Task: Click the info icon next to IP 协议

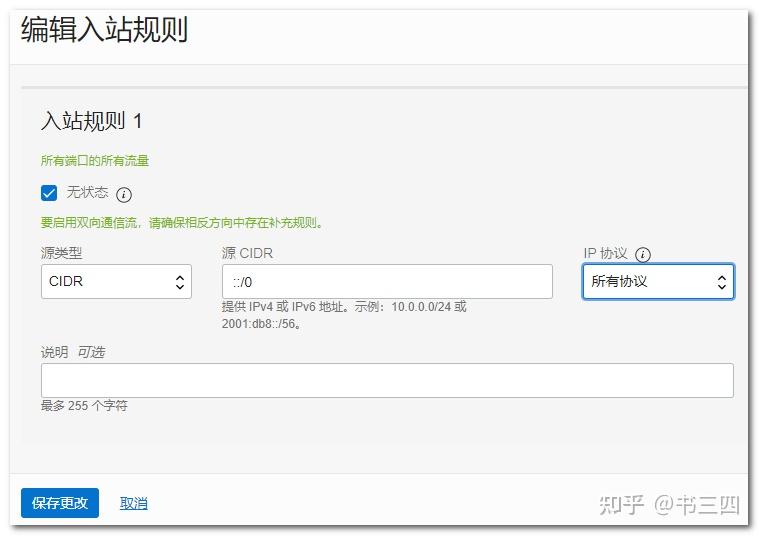Action: (x=643, y=255)
